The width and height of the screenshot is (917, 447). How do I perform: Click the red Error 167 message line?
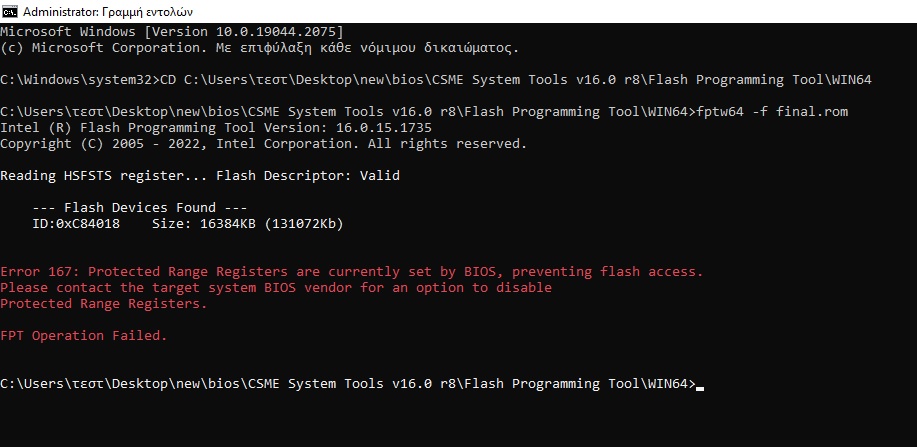(351, 271)
